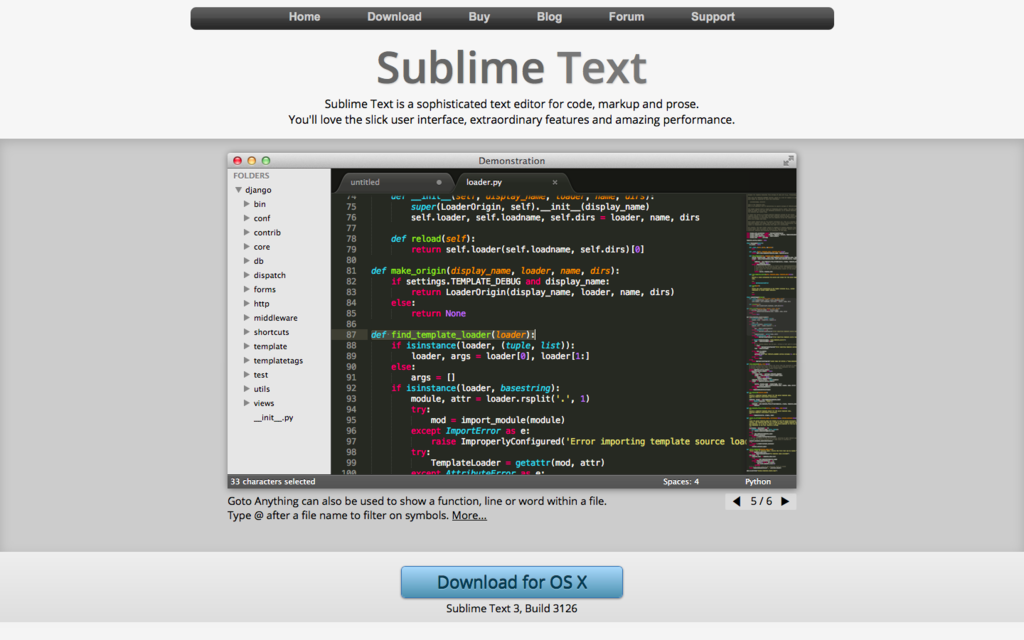Image resolution: width=1024 pixels, height=640 pixels.
Task: Click '33 characters selected' status text
Action: pyautogui.click(x=273, y=481)
